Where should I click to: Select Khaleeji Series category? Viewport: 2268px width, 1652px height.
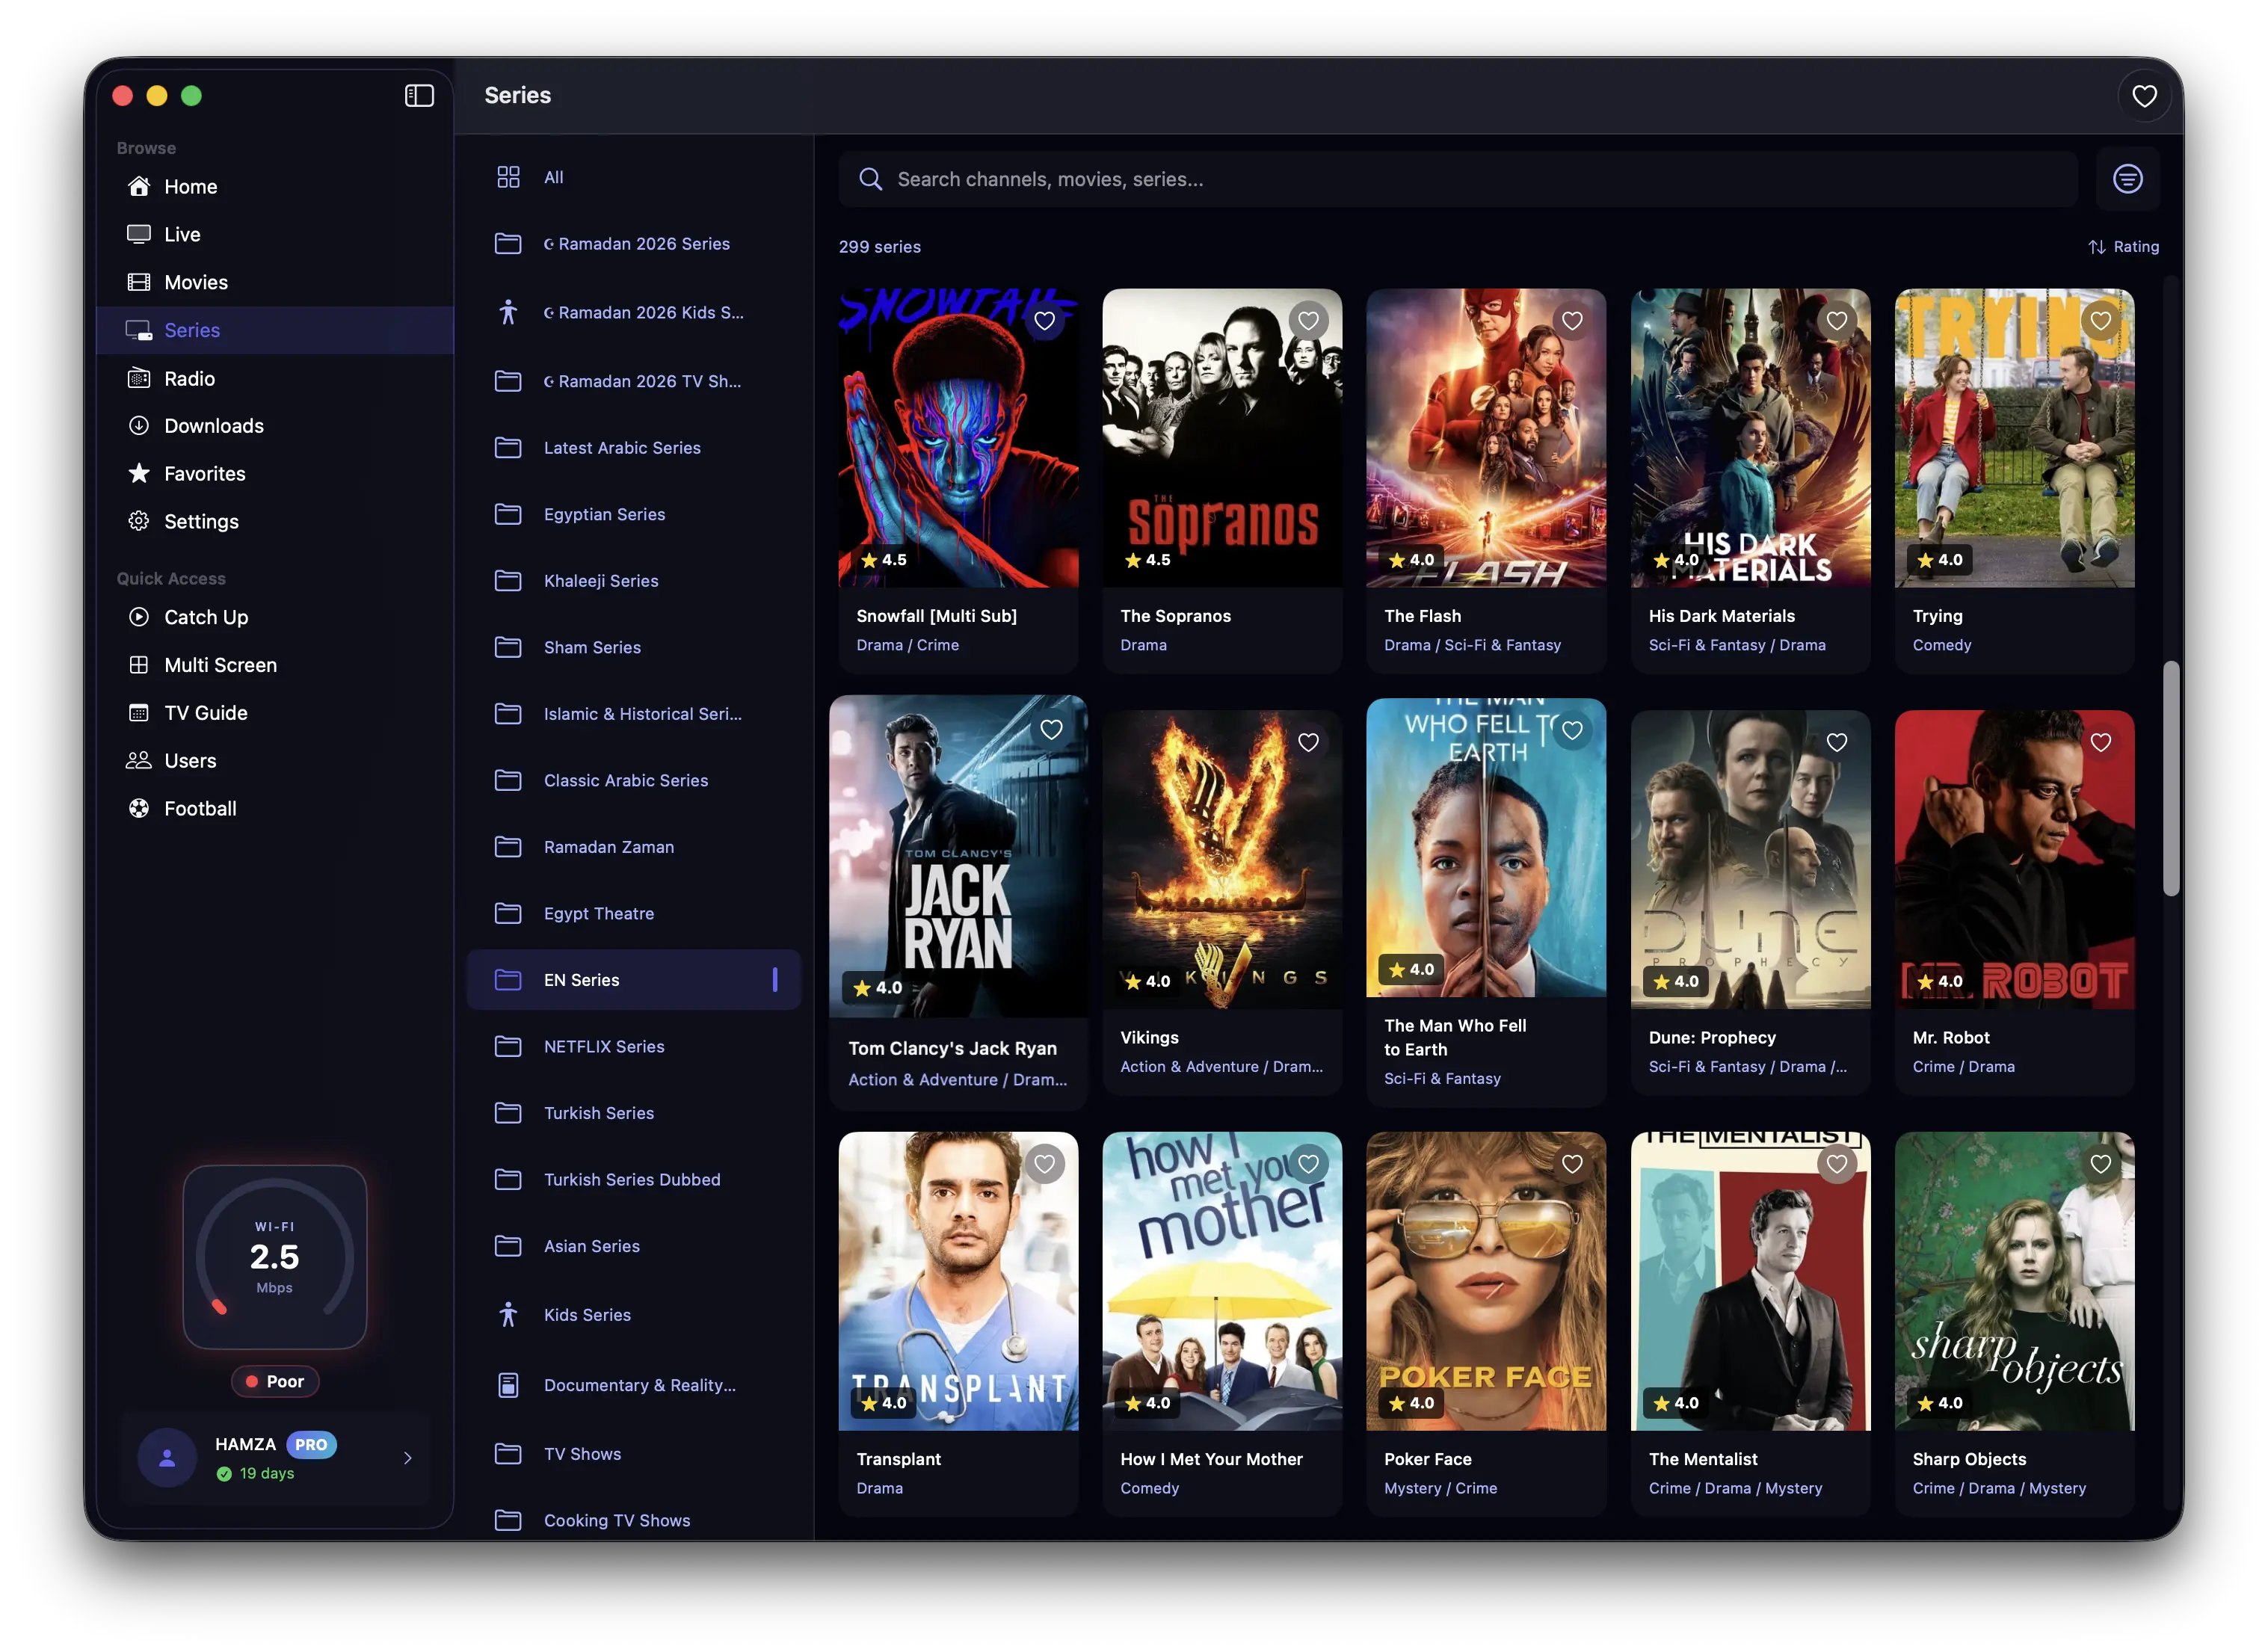pos(634,581)
